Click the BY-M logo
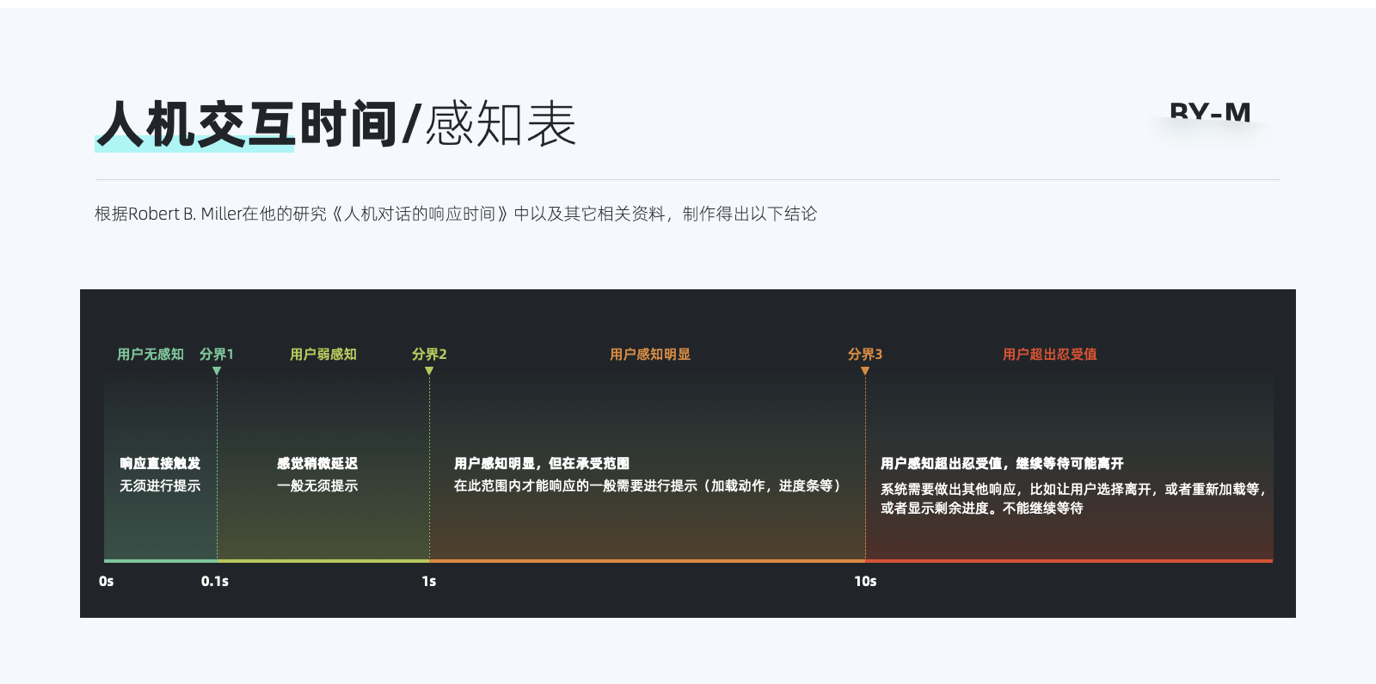1376x684 pixels. [1210, 113]
